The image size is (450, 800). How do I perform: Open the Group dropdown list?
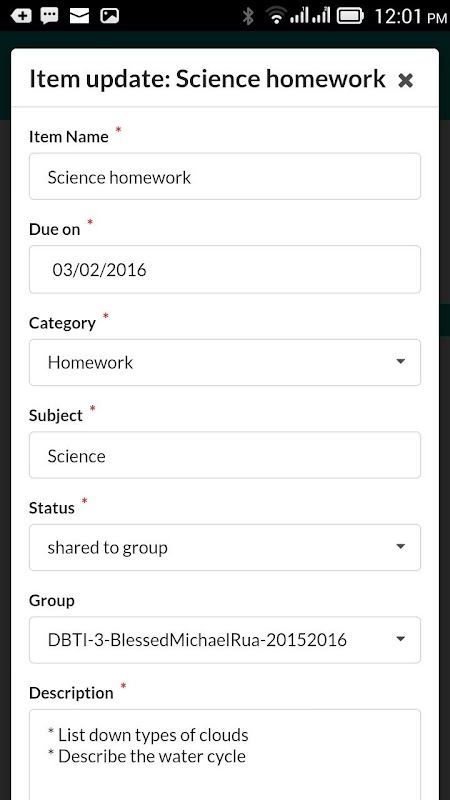coord(225,640)
